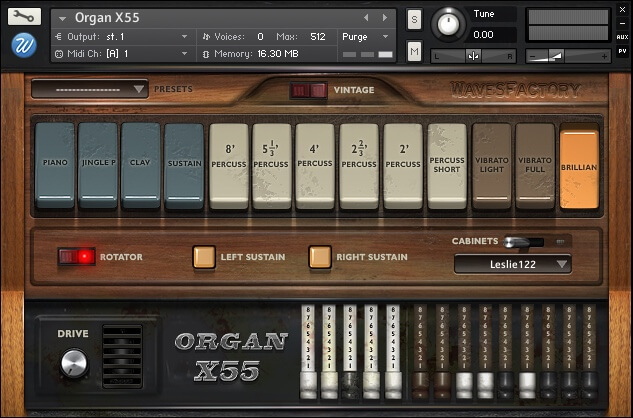Solo the instrument with the S button
Image resolution: width=633 pixels, height=418 pixels.
point(414,20)
